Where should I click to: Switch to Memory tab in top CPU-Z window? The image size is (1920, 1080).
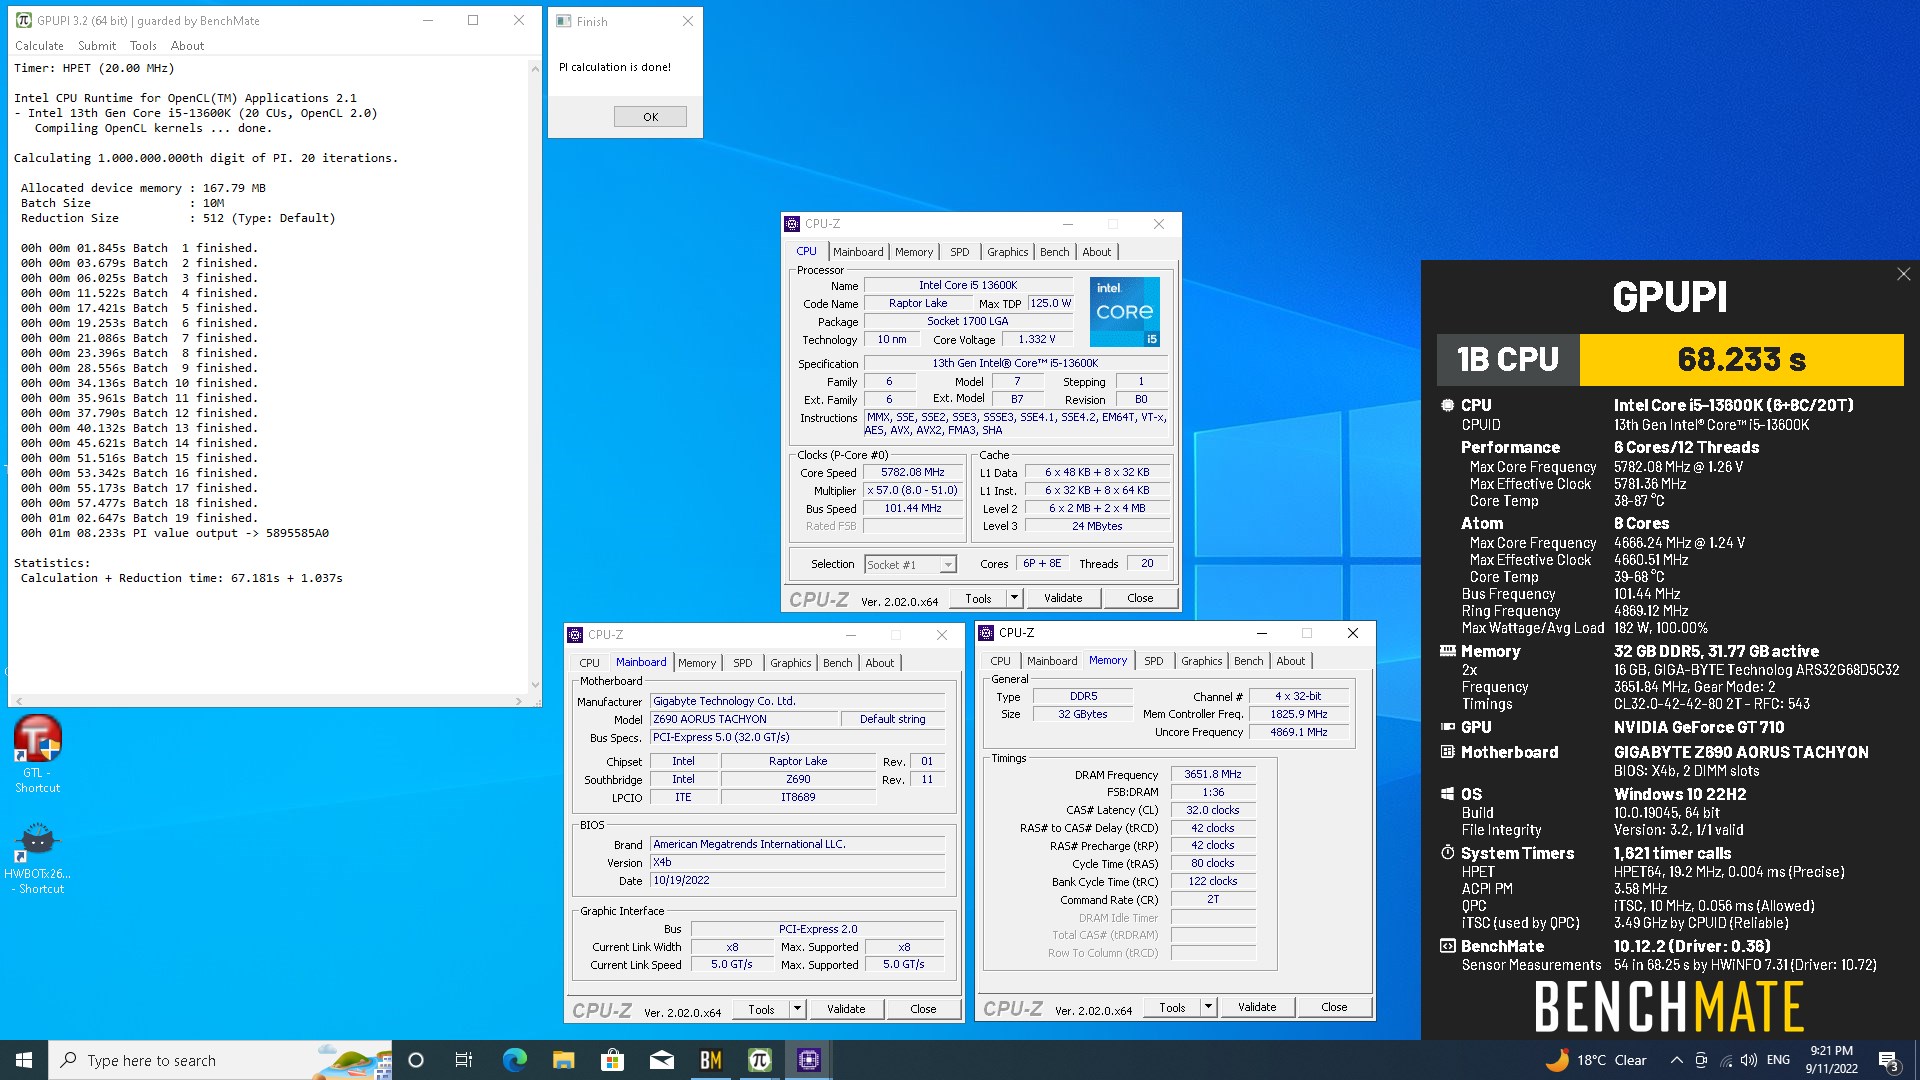(x=914, y=252)
